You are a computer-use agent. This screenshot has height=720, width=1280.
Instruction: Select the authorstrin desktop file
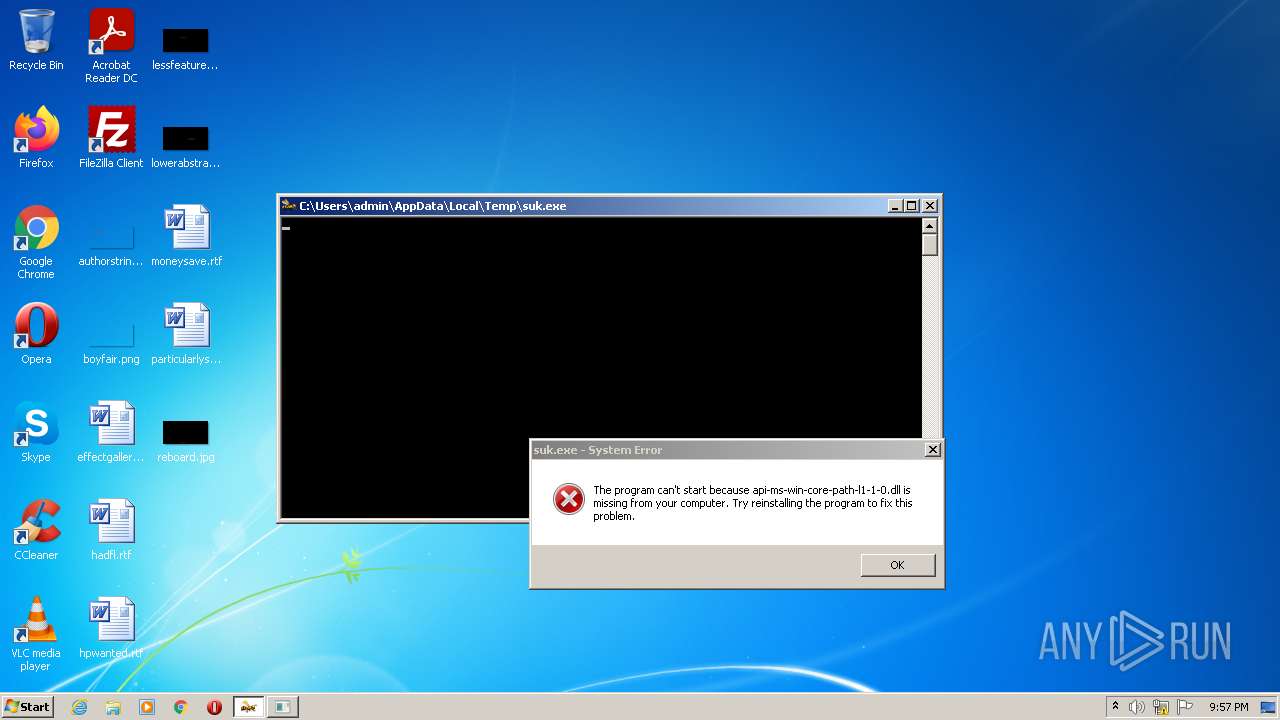(111, 242)
